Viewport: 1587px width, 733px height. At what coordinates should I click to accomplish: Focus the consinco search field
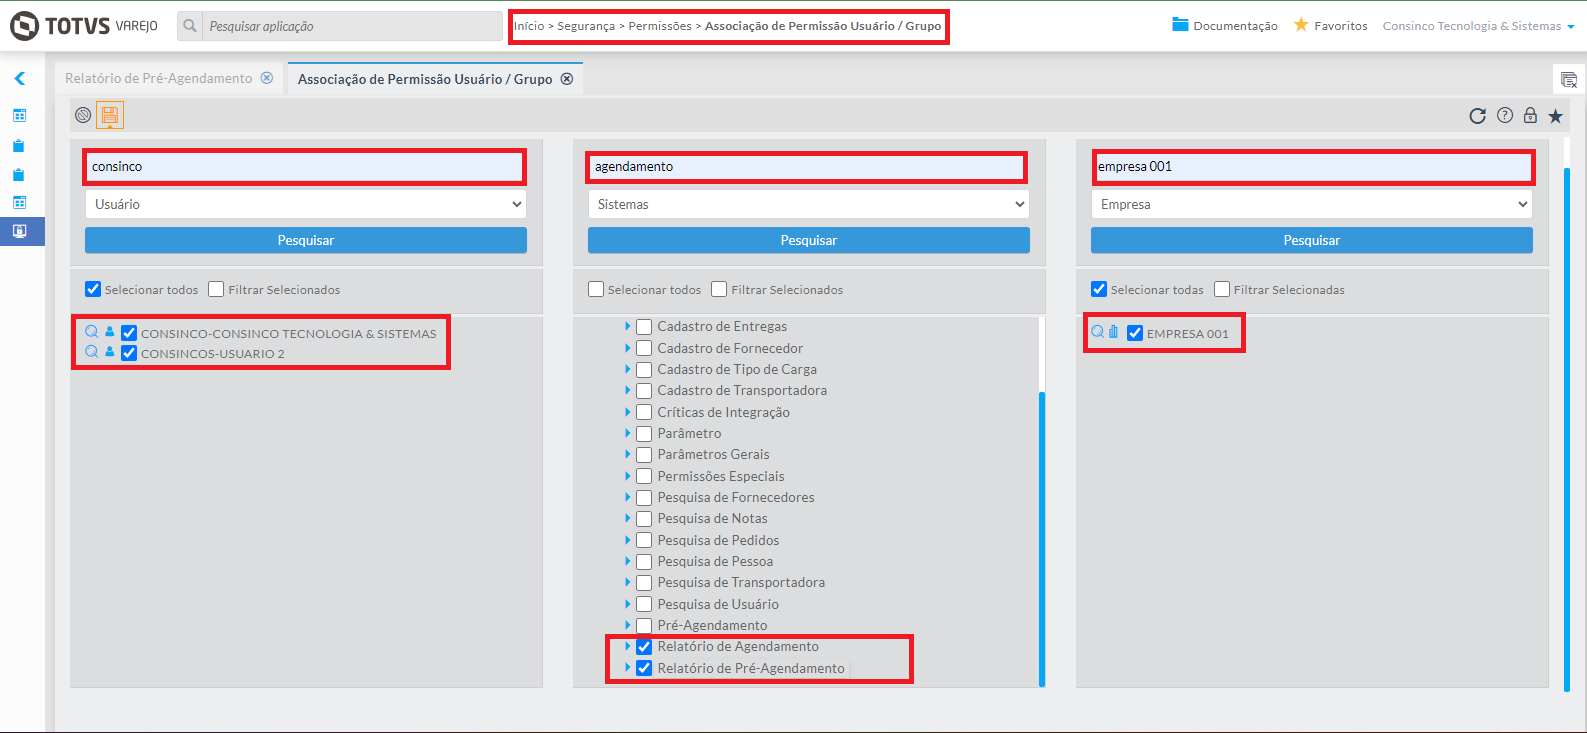tap(304, 167)
